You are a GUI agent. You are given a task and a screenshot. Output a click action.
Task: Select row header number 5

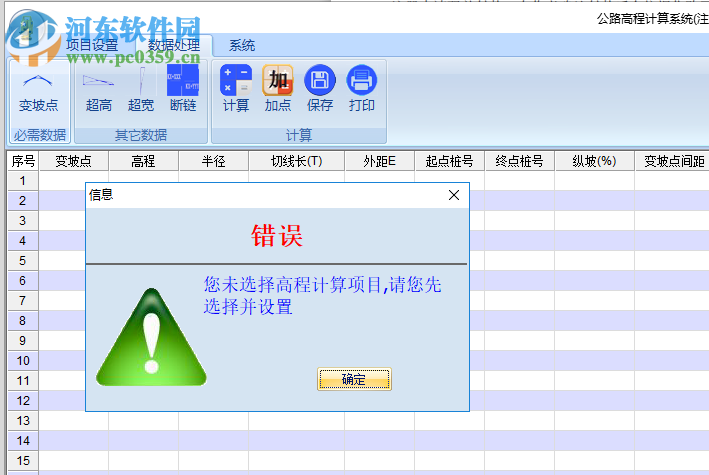pyautogui.click(x=23, y=261)
